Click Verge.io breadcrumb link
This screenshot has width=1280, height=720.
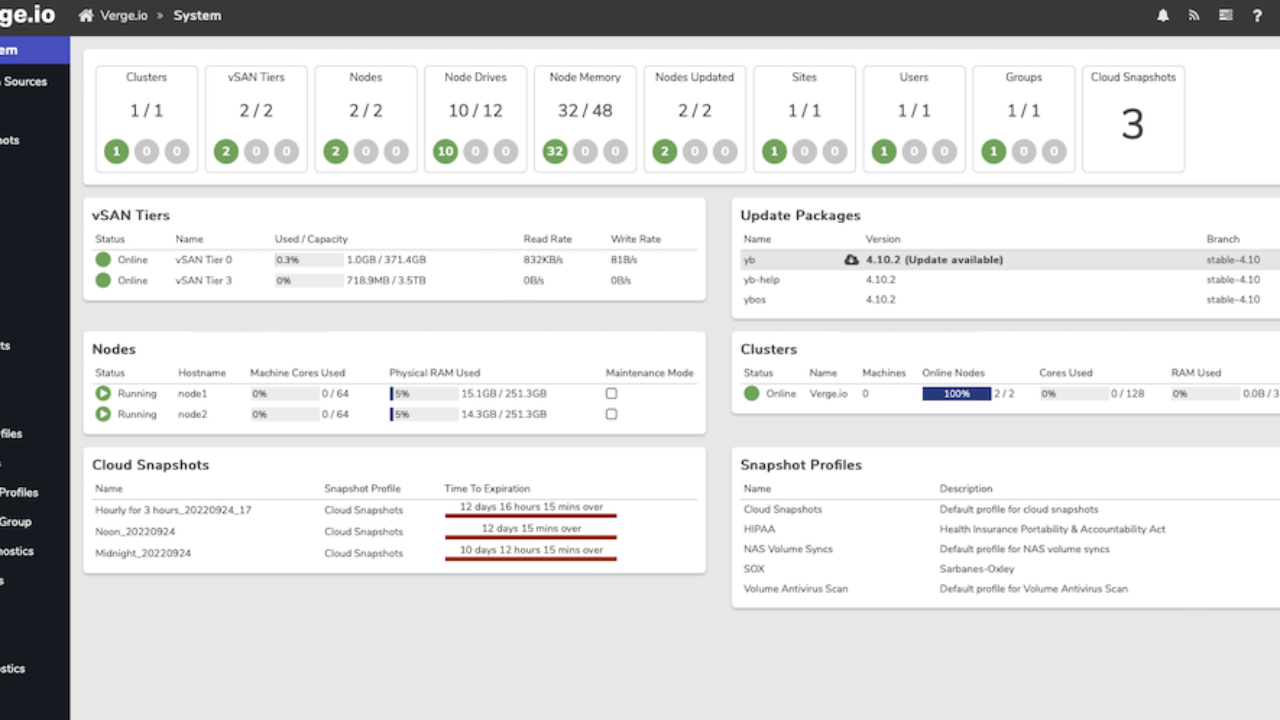(122, 15)
